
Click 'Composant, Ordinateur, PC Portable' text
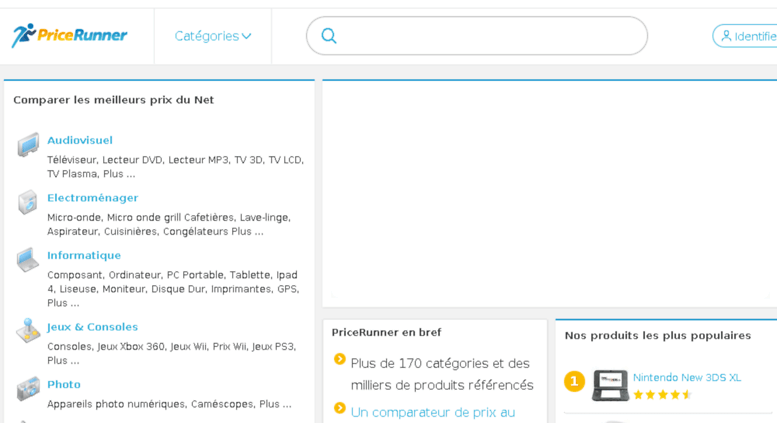pyautogui.click(x=135, y=275)
